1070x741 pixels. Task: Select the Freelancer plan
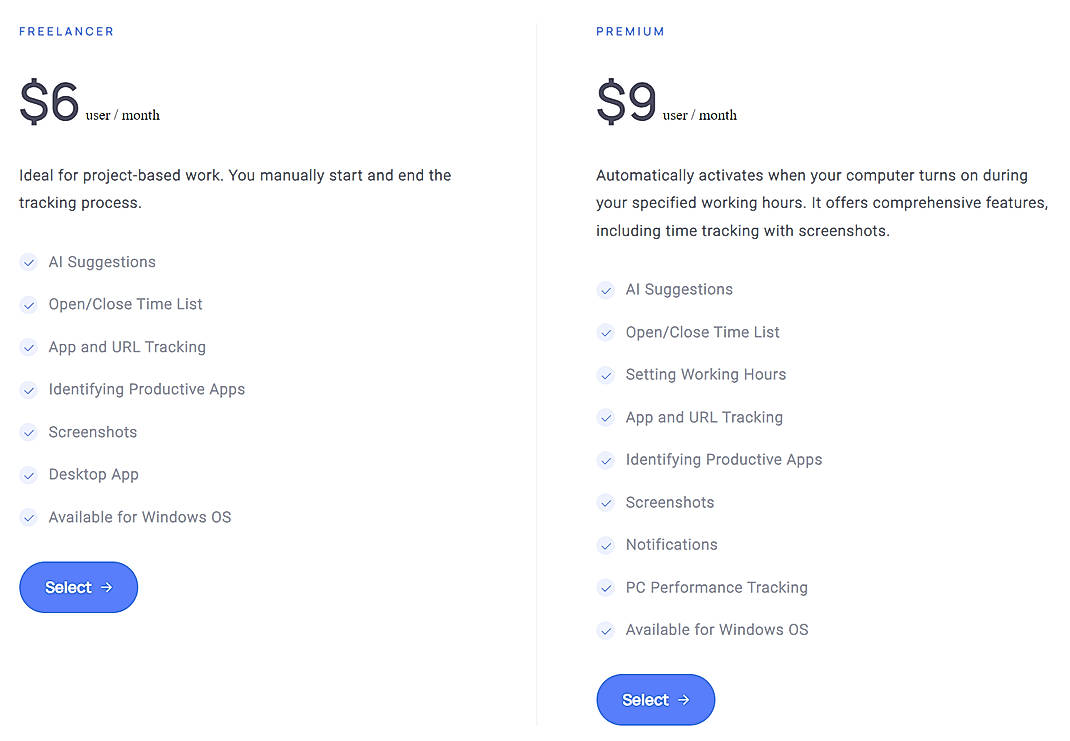(x=78, y=587)
